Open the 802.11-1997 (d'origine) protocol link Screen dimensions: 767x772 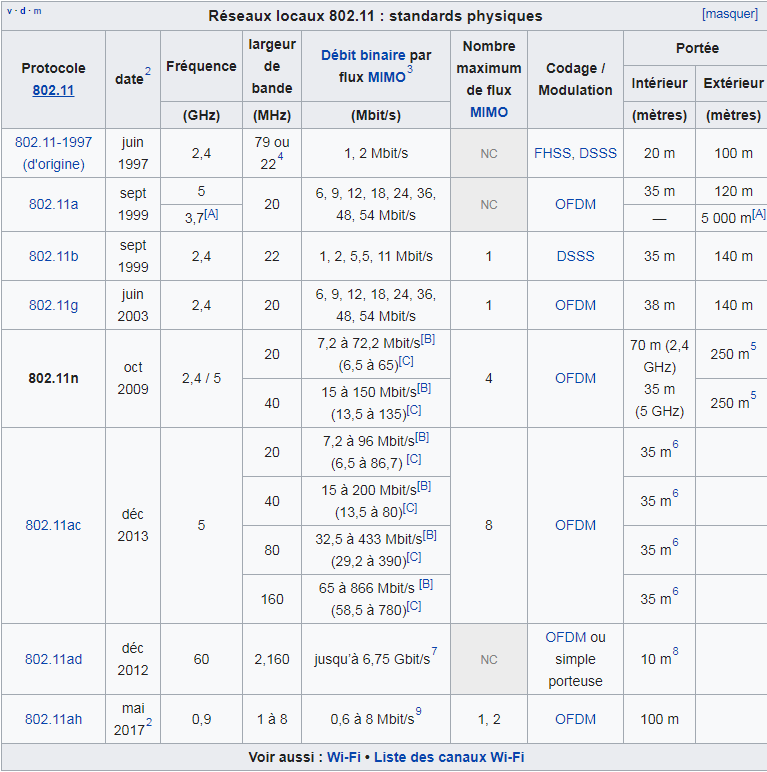click(53, 153)
